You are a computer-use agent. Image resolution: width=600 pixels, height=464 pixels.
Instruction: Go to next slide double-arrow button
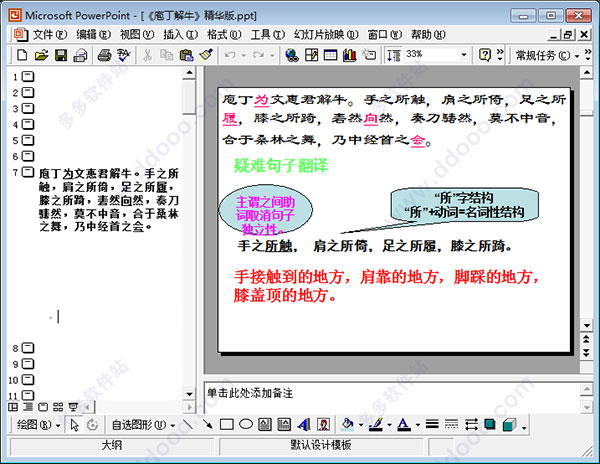(x=586, y=352)
